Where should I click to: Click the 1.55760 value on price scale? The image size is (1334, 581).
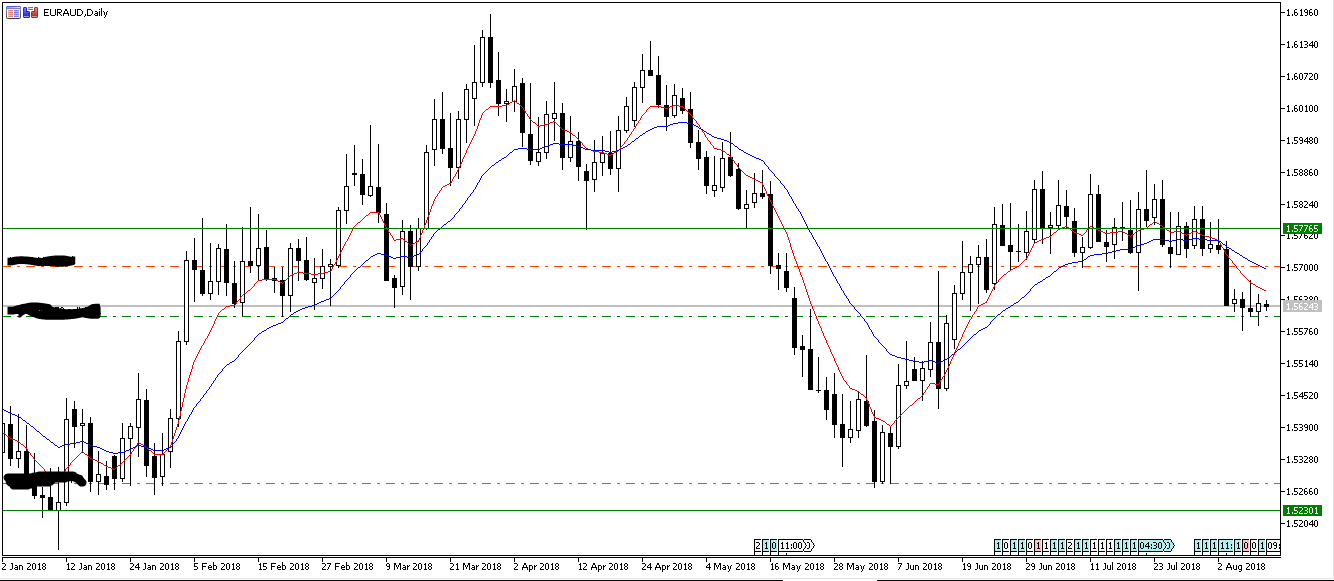click(x=1301, y=331)
